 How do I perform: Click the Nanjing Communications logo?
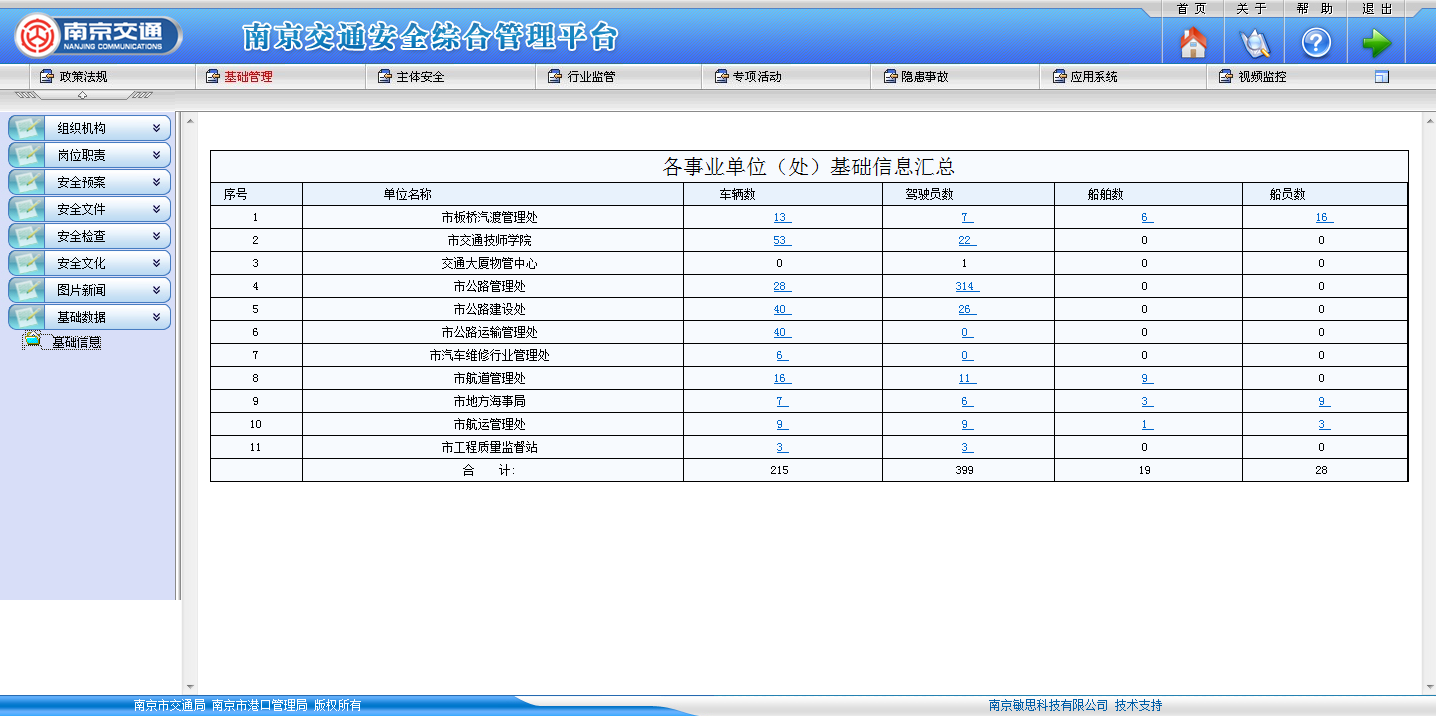point(98,36)
